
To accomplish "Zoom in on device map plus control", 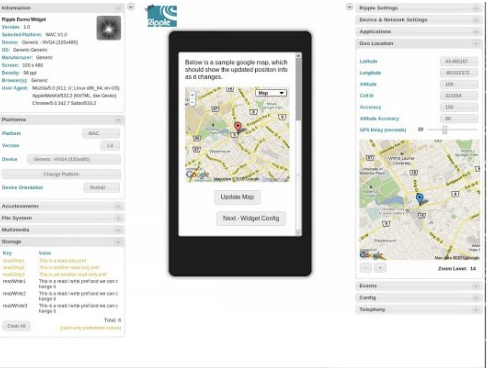I will coord(192,95).
